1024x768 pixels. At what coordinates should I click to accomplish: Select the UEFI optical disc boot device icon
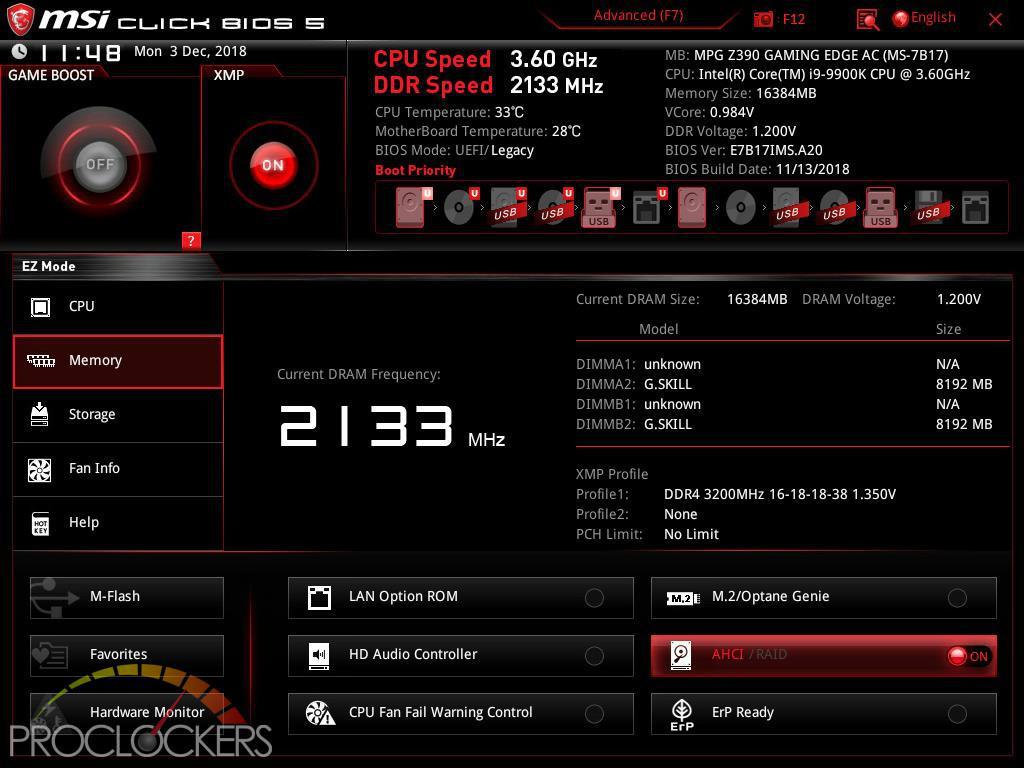click(x=460, y=207)
